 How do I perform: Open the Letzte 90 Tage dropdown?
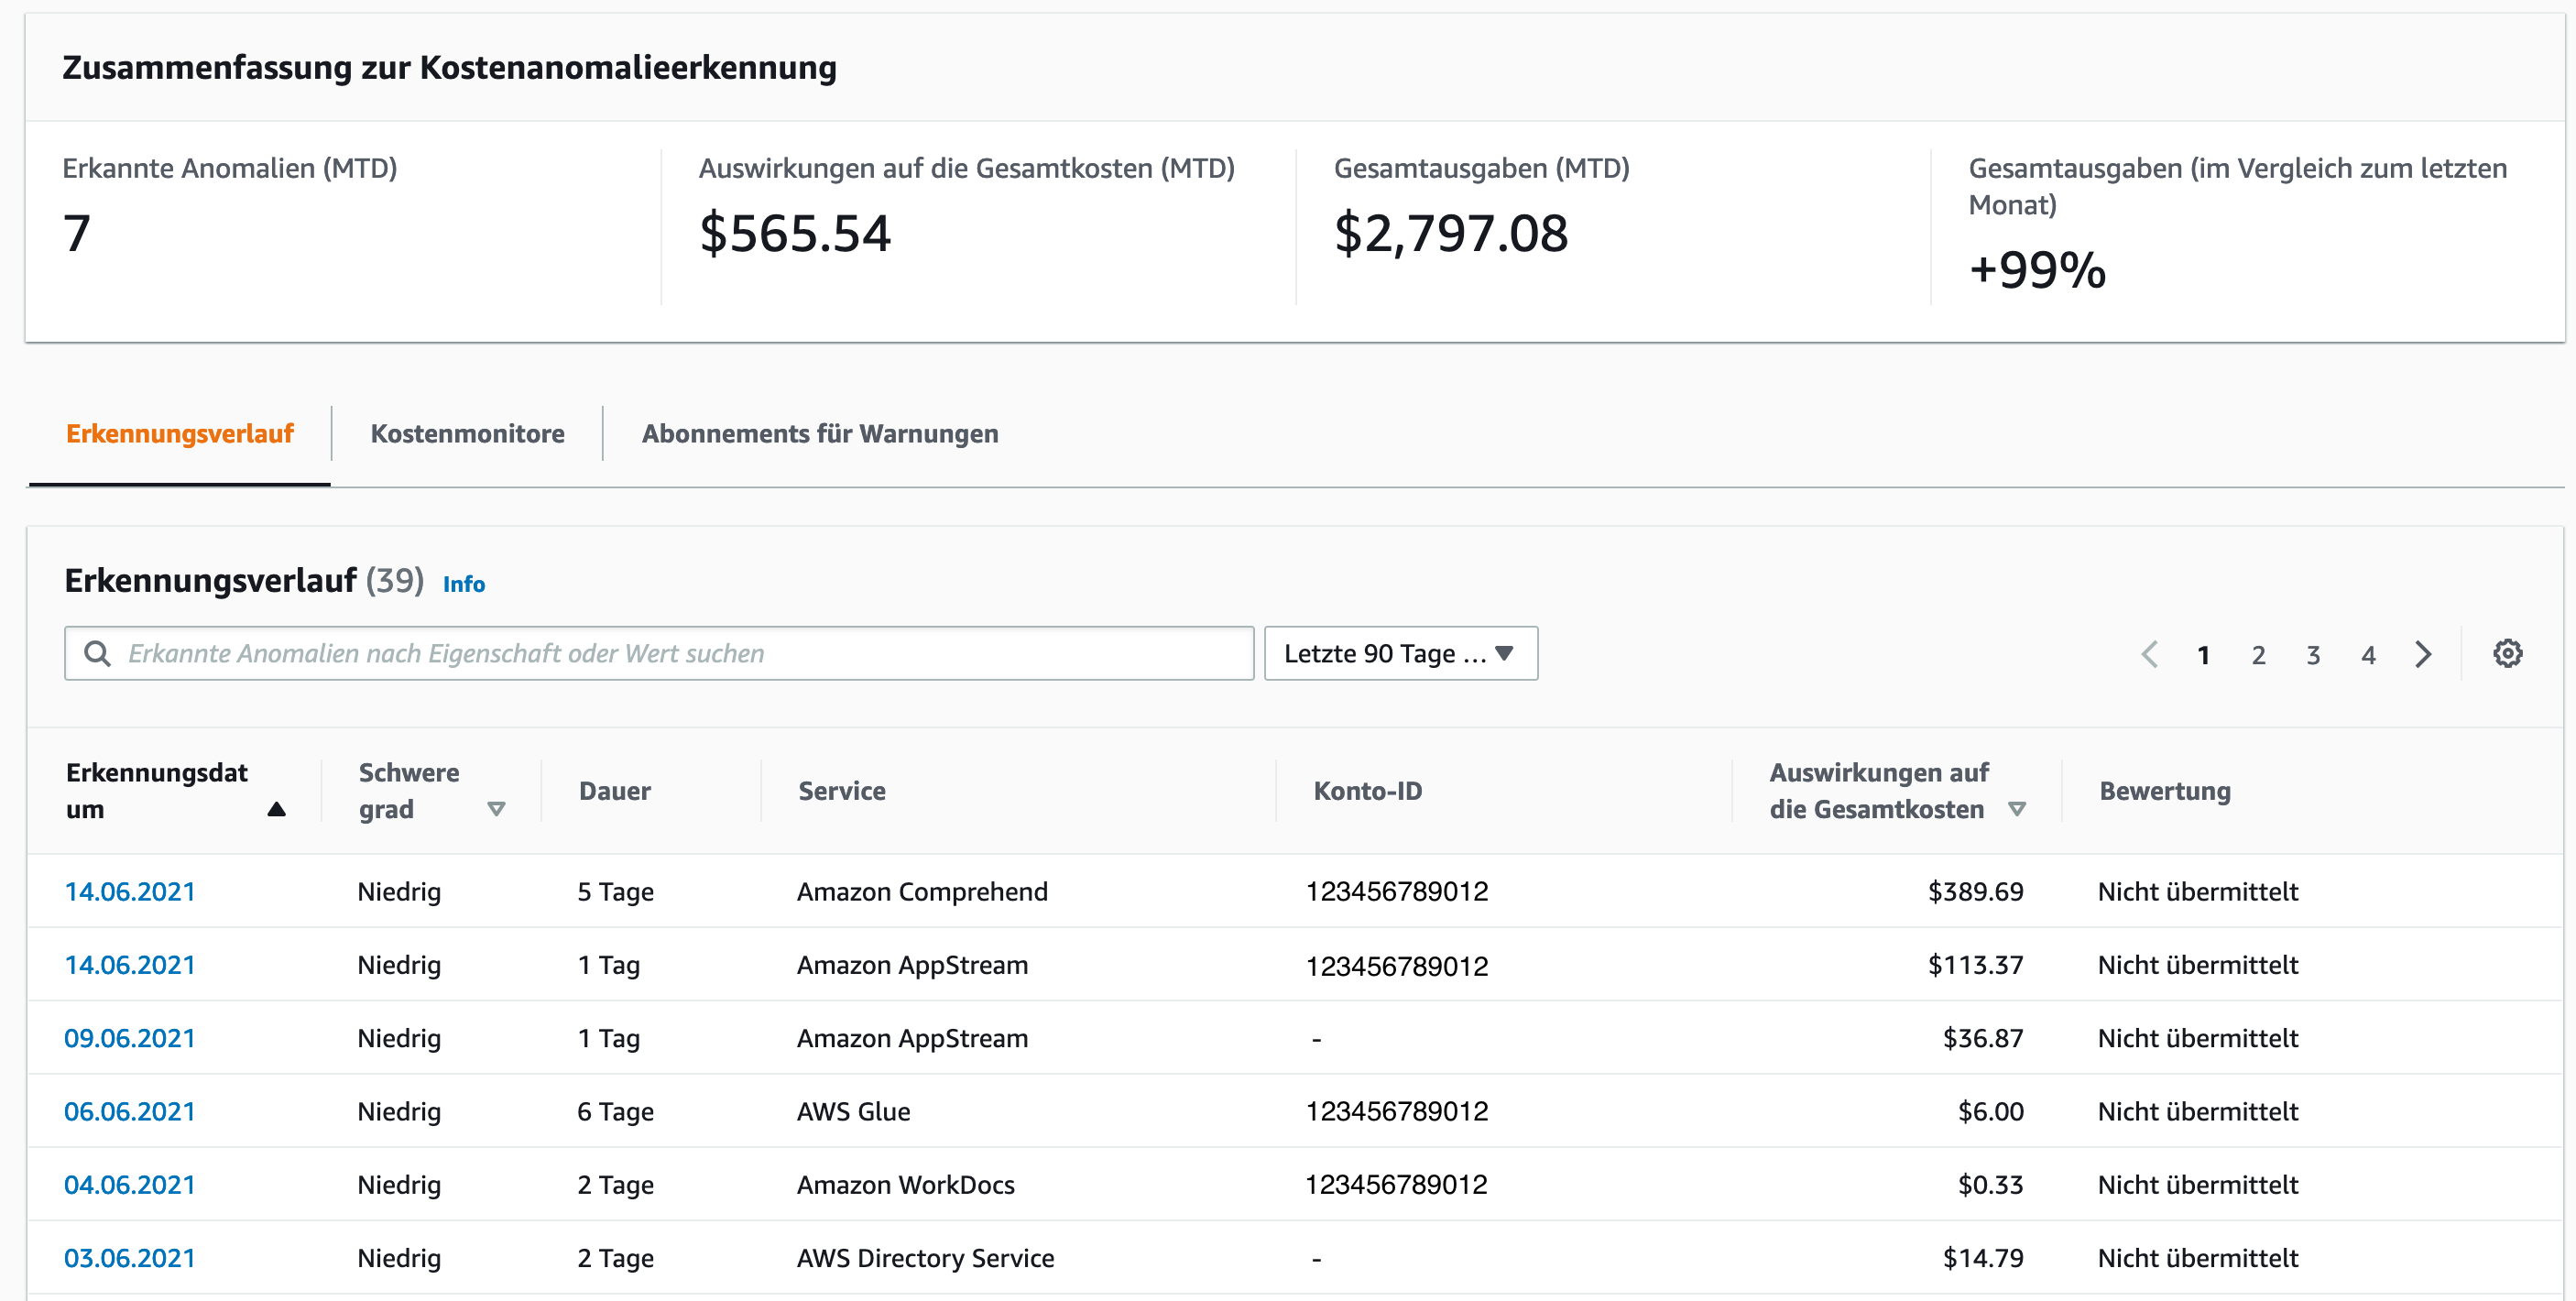(1400, 654)
